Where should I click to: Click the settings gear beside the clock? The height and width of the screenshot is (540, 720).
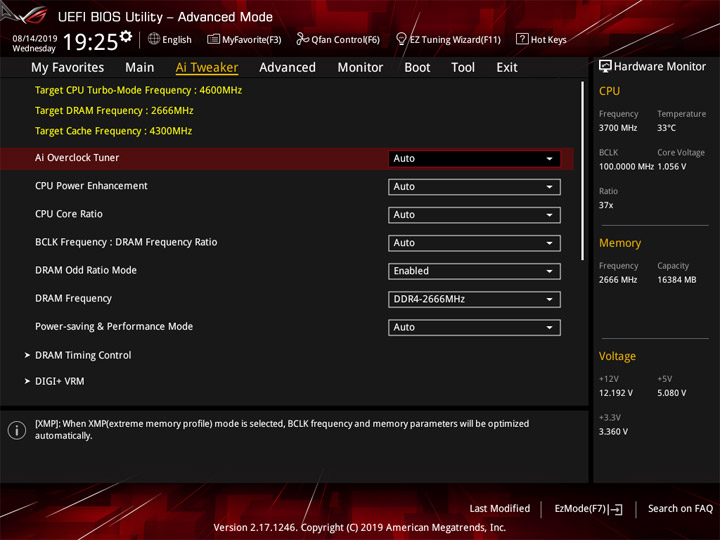click(126, 37)
